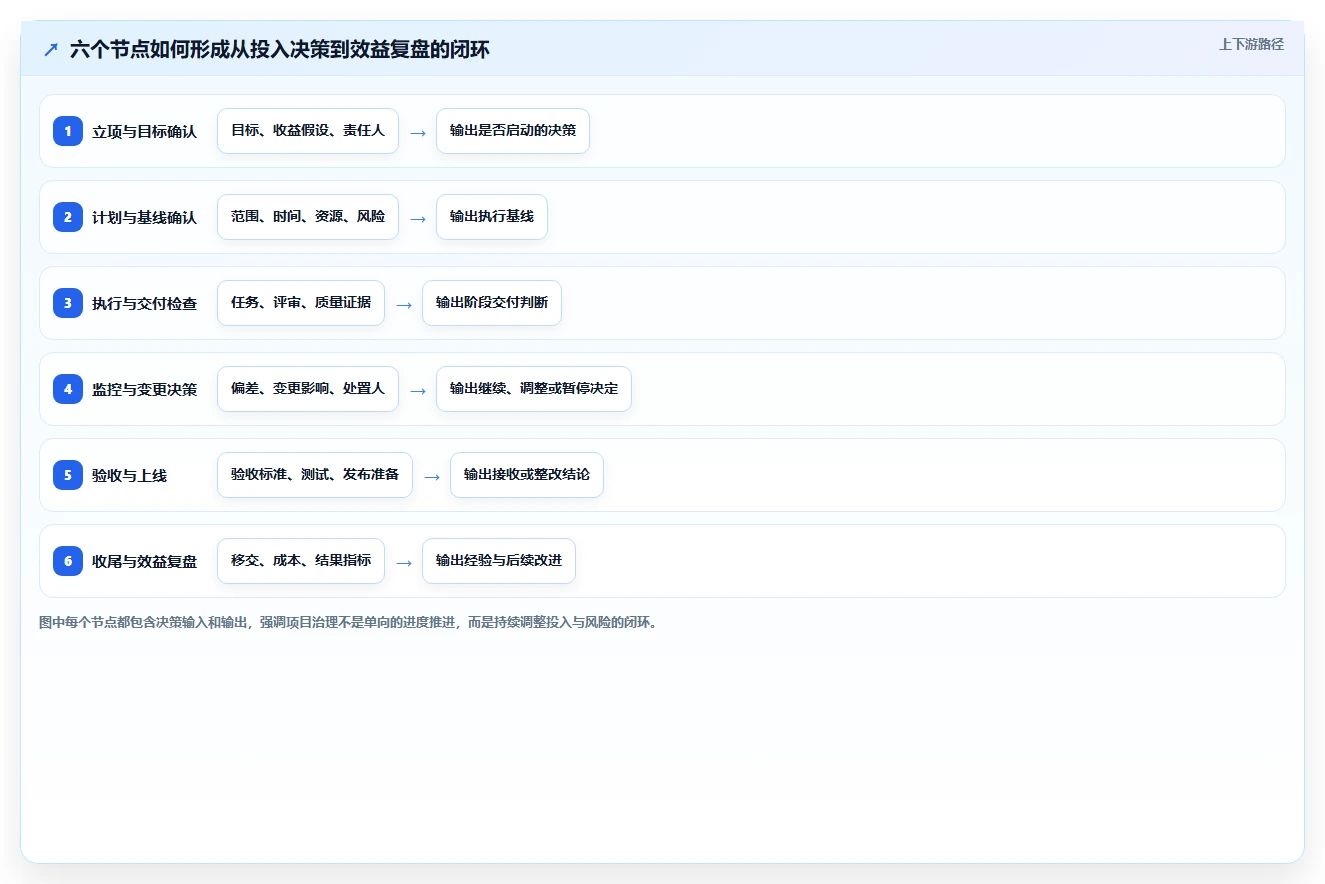Click the 任务、评审、质量证据 input chip
Viewport: 1325px width, 884px height.
(x=301, y=303)
